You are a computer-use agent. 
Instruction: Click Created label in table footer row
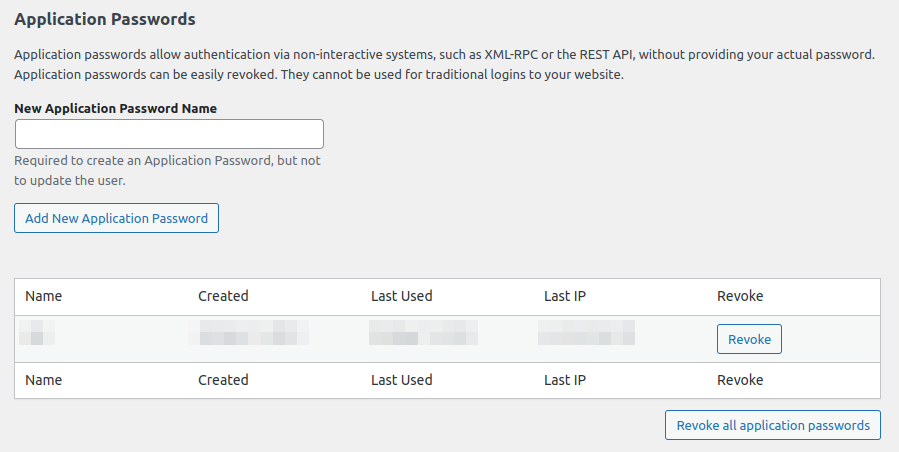223,380
